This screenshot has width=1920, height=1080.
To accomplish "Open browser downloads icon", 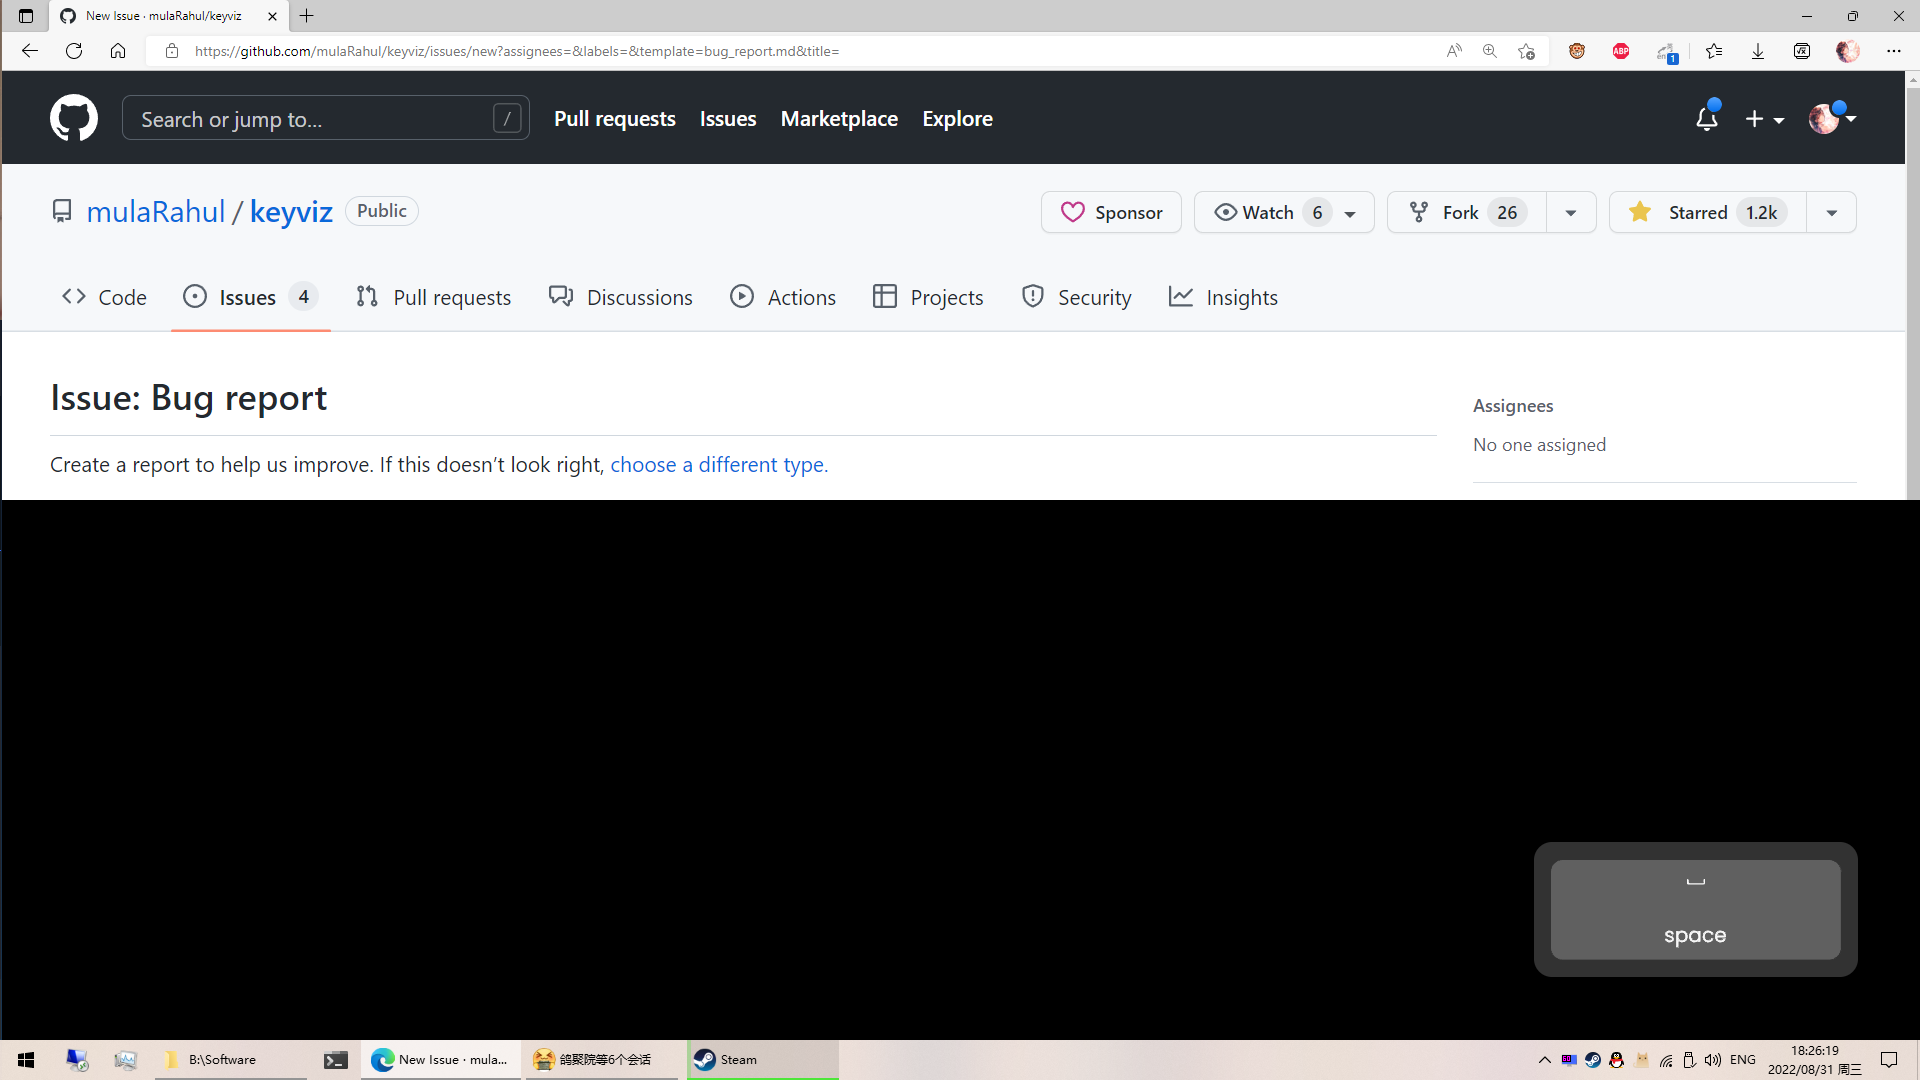I will coord(1757,51).
